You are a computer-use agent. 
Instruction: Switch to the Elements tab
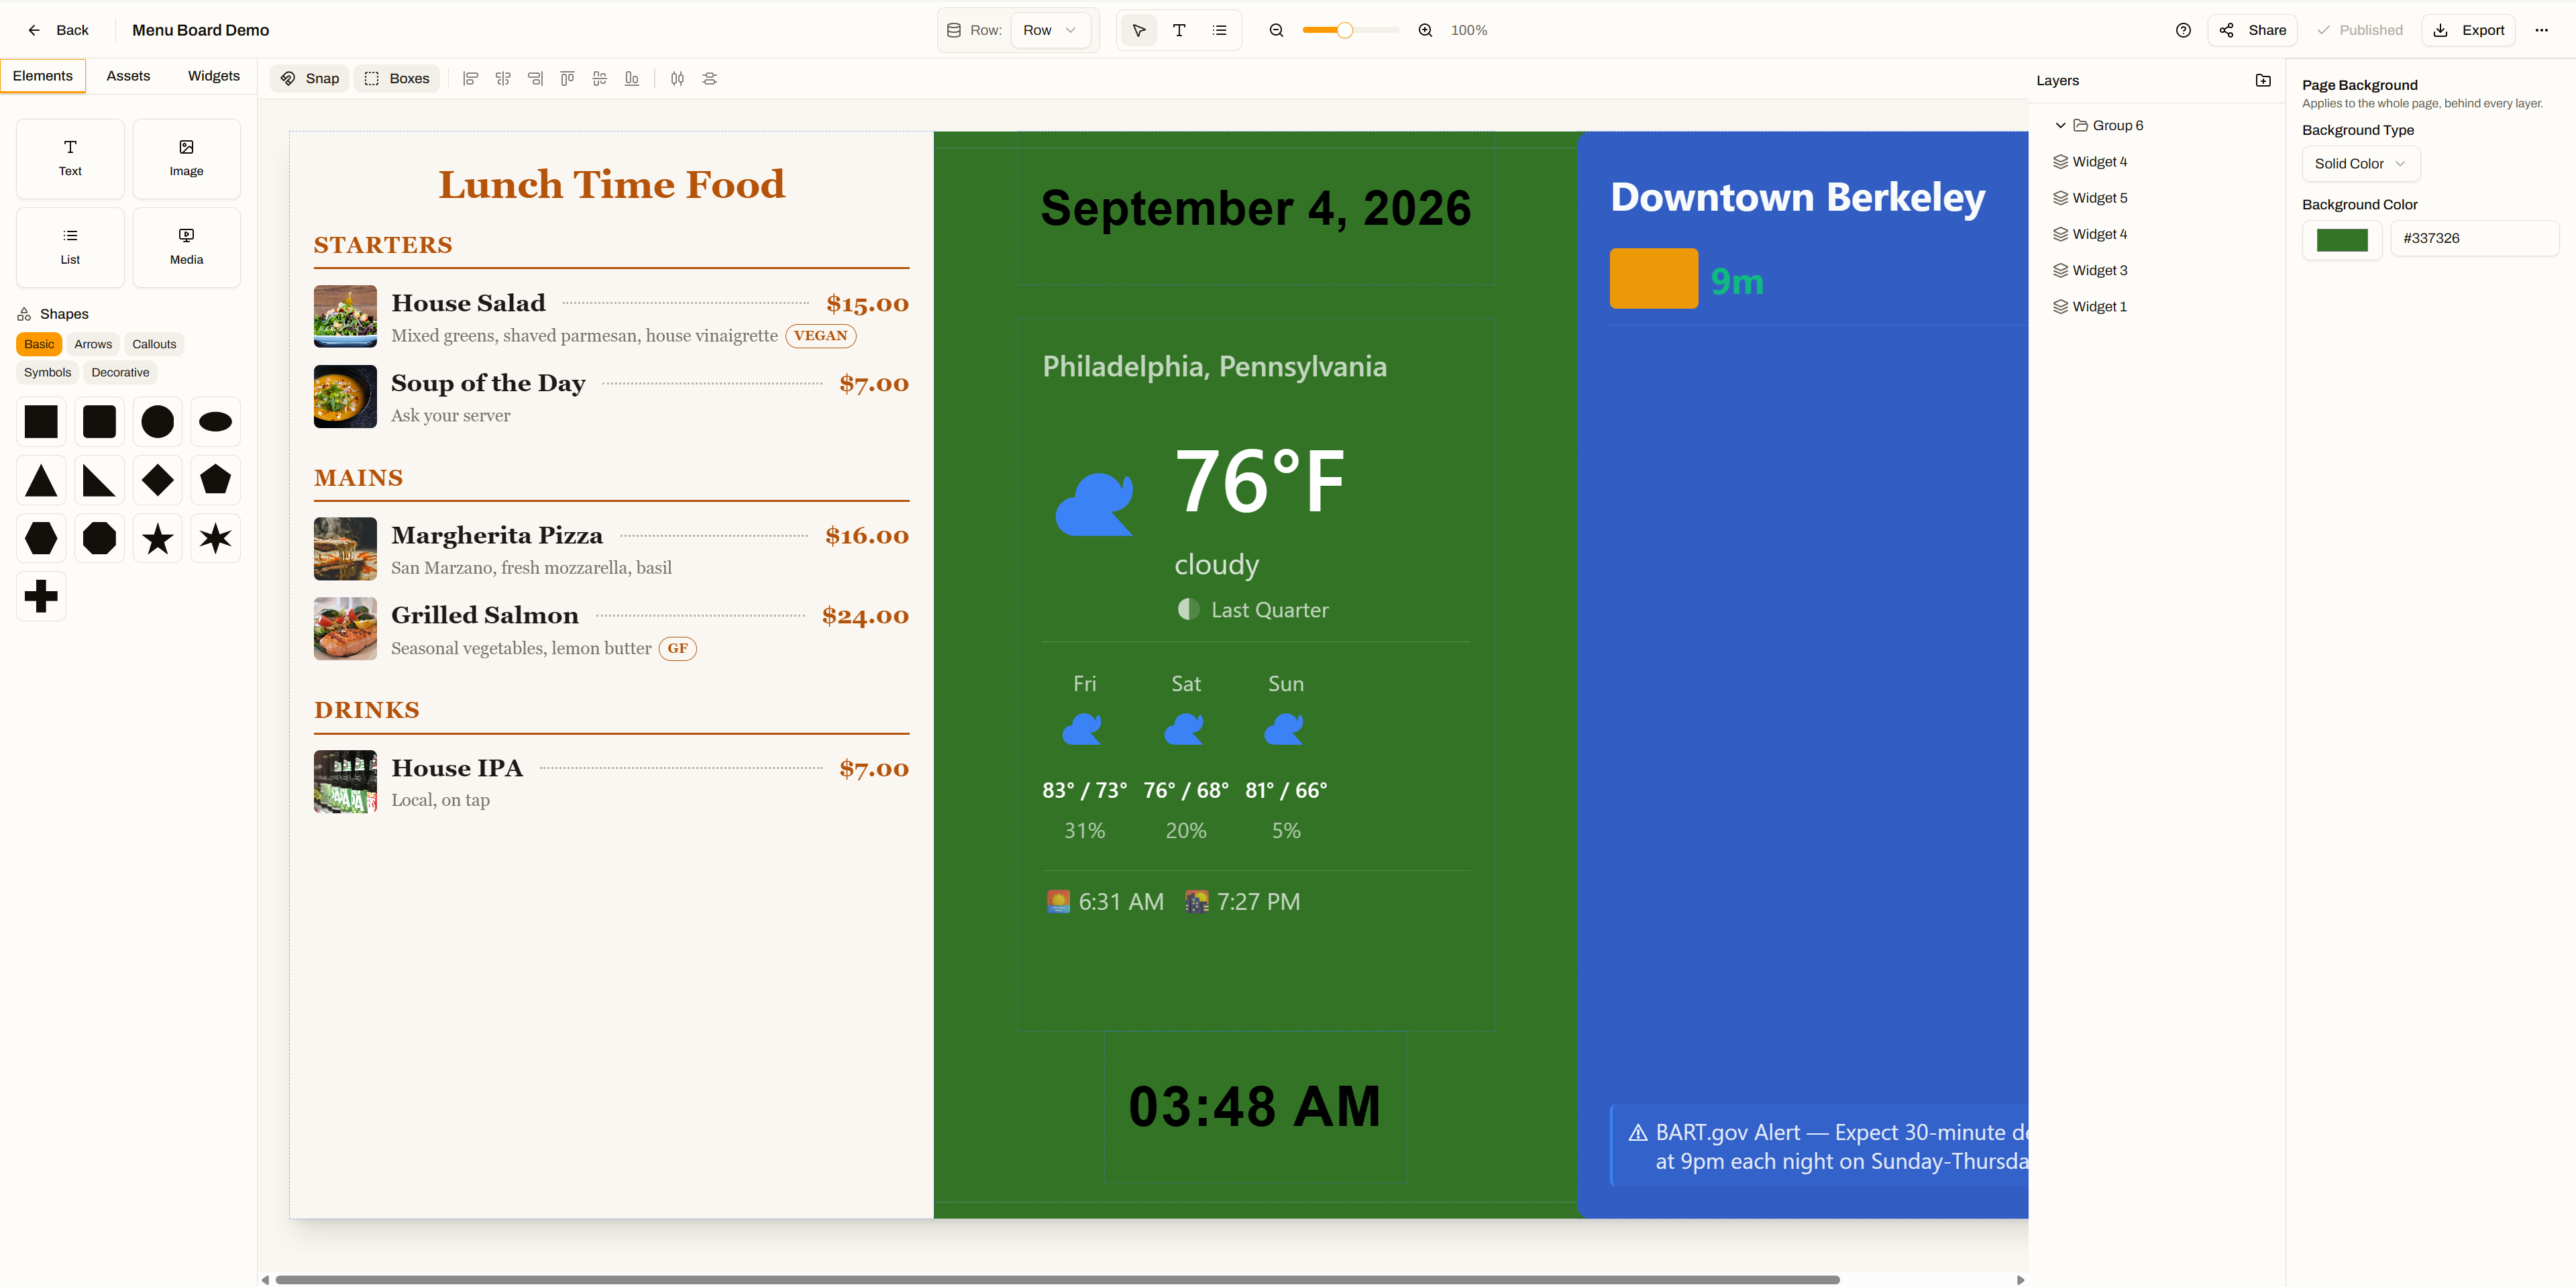pos(43,76)
